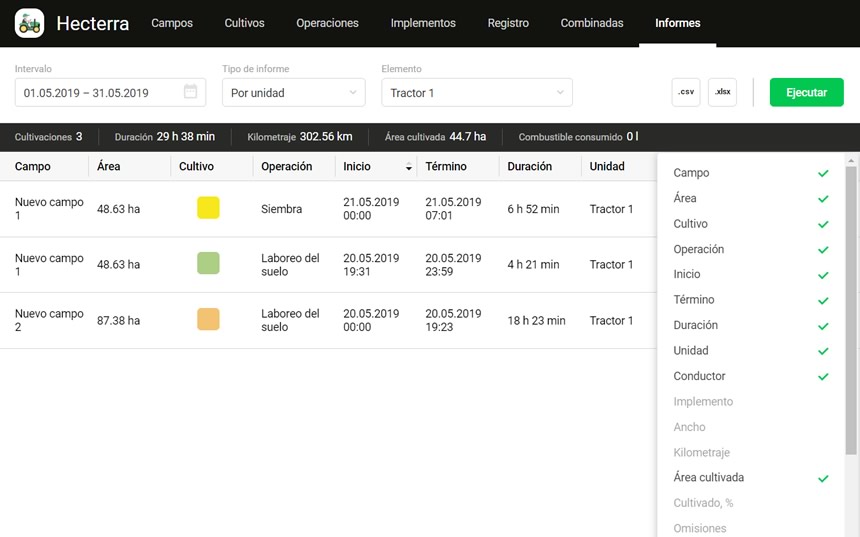Disable the Área cultivada column option
860x537 pixels.
pyautogui.click(x=822, y=478)
